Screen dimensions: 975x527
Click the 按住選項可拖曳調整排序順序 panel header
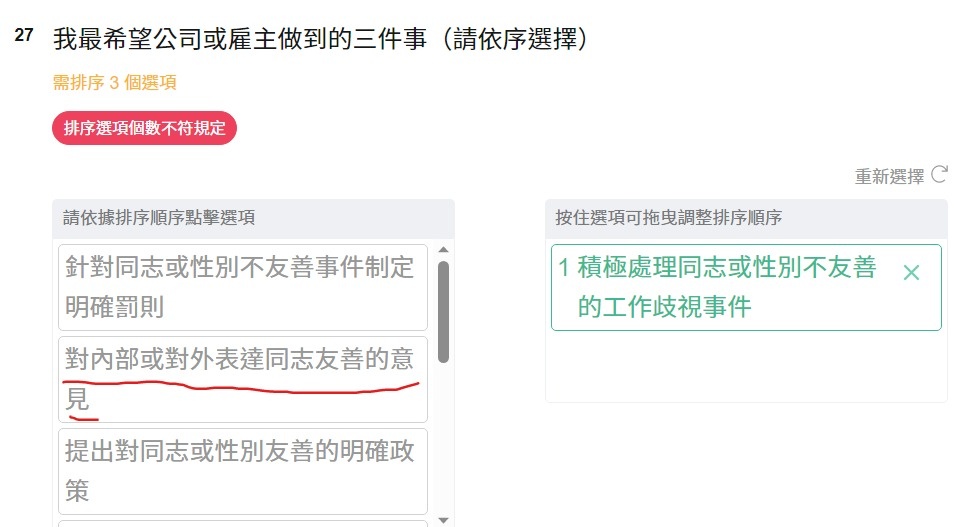click(x=746, y=218)
